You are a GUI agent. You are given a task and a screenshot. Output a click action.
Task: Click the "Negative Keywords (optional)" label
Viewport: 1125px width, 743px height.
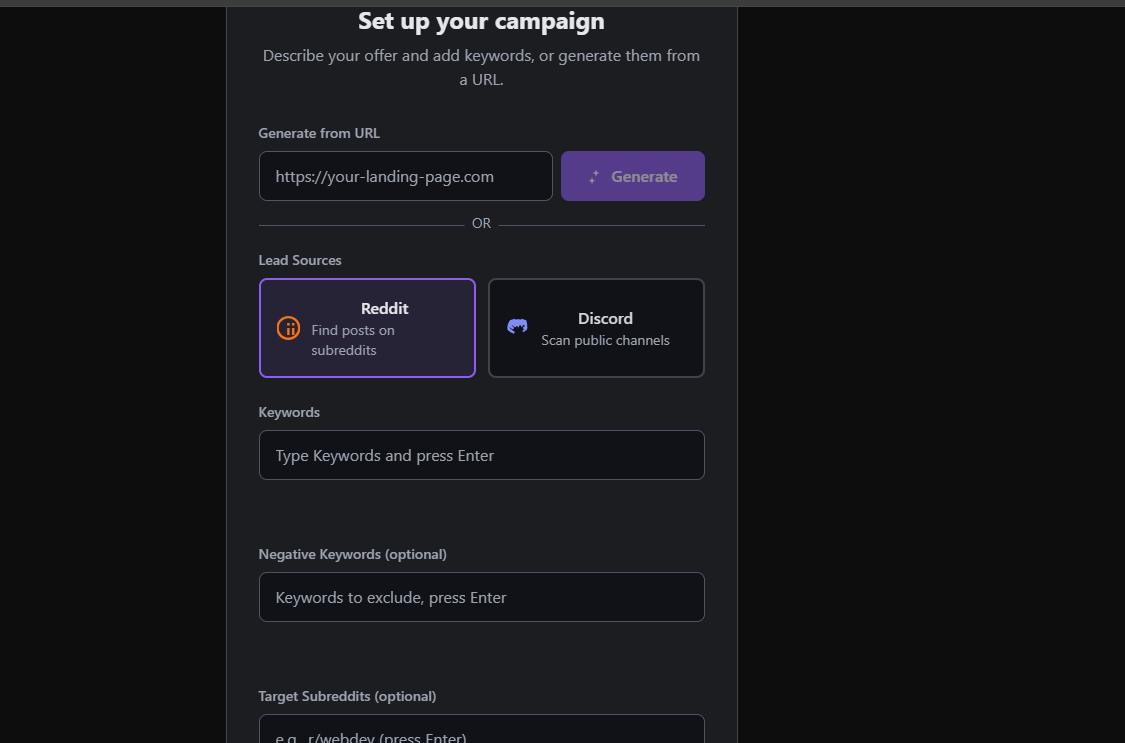coord(352,554)
